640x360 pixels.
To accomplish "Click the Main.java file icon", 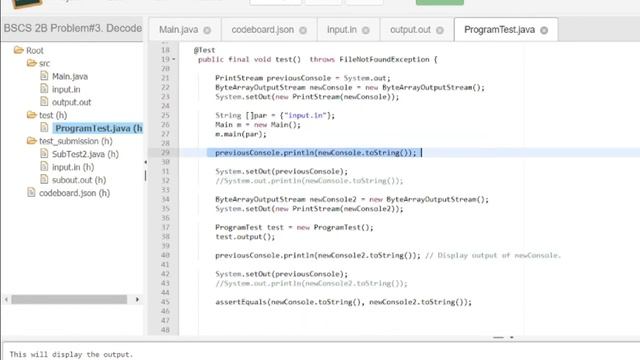I will point(44,76).
